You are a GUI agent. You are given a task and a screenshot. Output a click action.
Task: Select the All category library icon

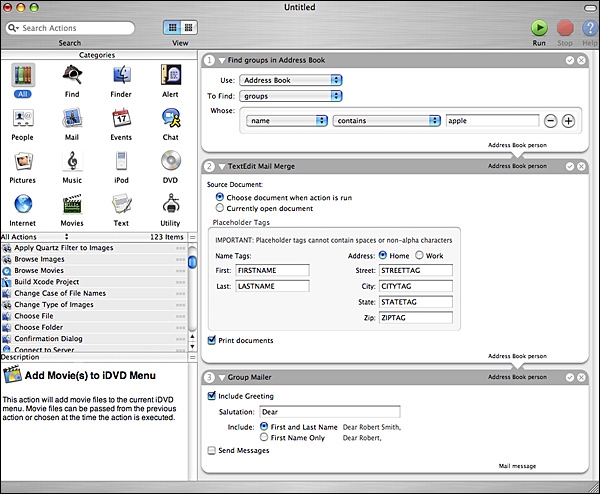[23, 75]
